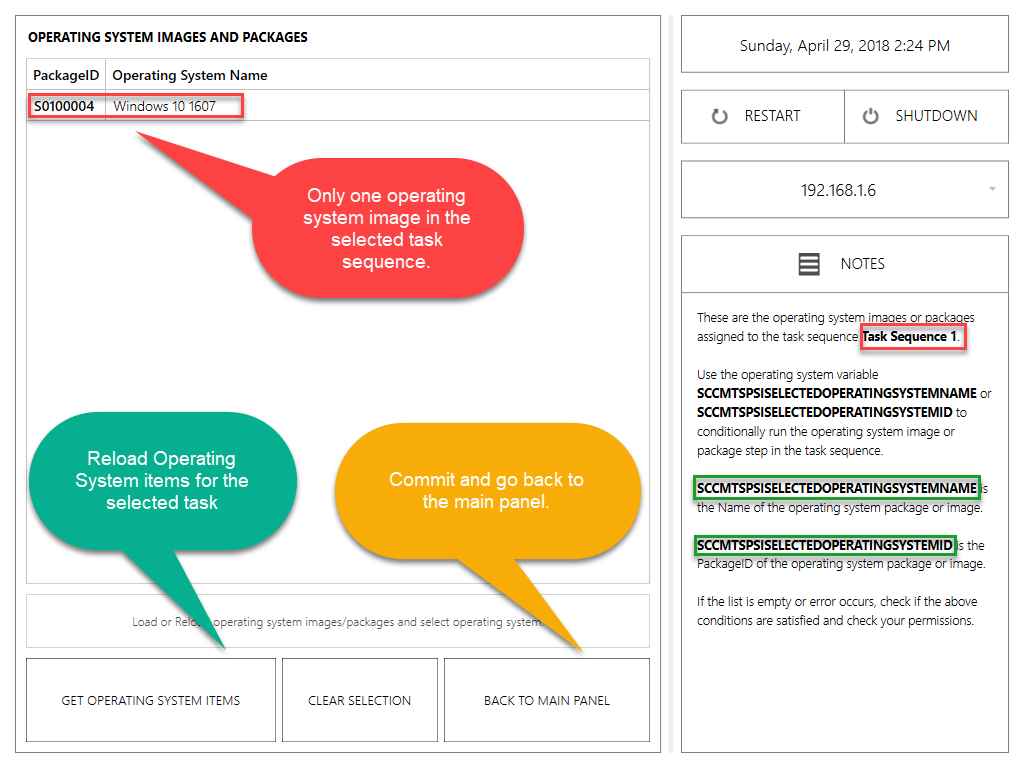Click the restart circular arrow icon

719,116
